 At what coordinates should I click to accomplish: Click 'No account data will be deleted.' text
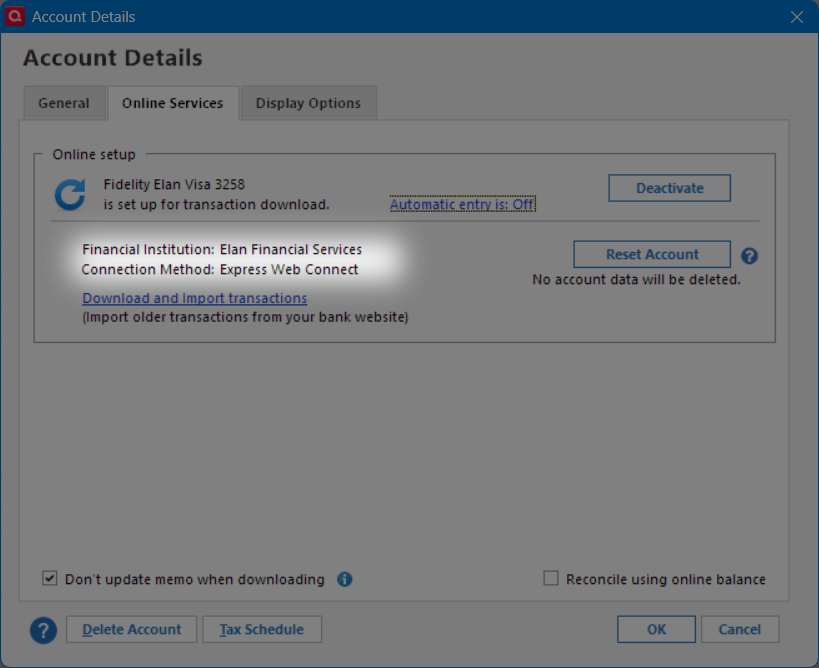tap(636, 279)
